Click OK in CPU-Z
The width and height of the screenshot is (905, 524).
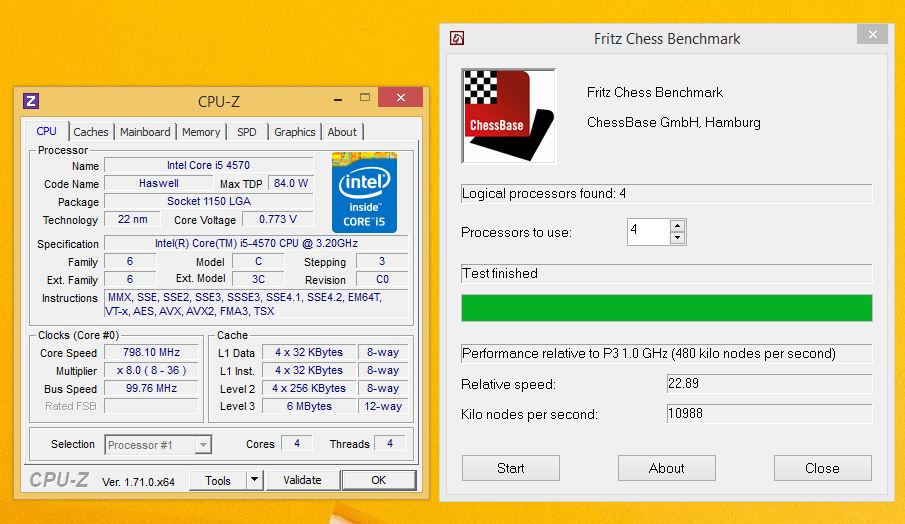379,480
